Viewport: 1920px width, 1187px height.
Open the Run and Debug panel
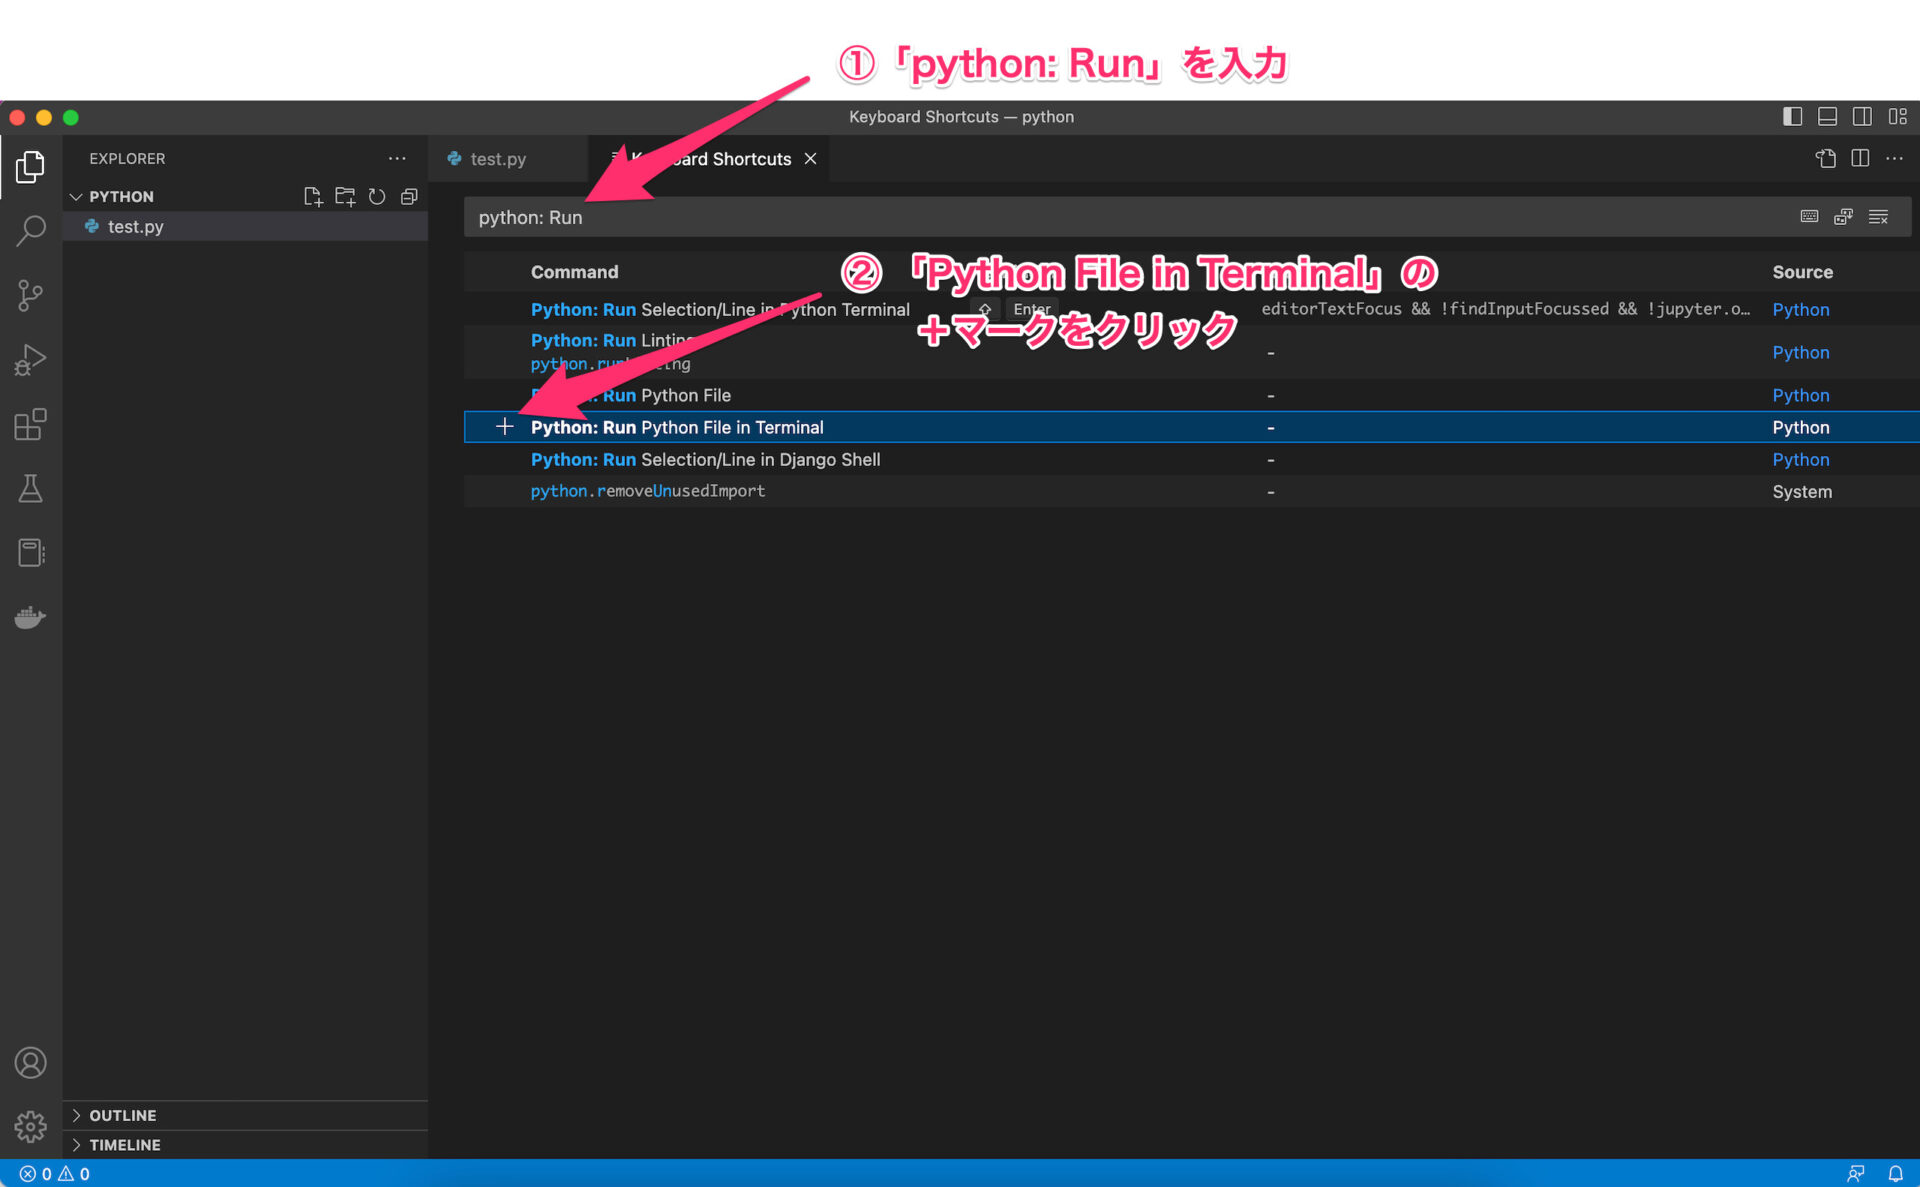pyautogui.click(x=30, y=359)
